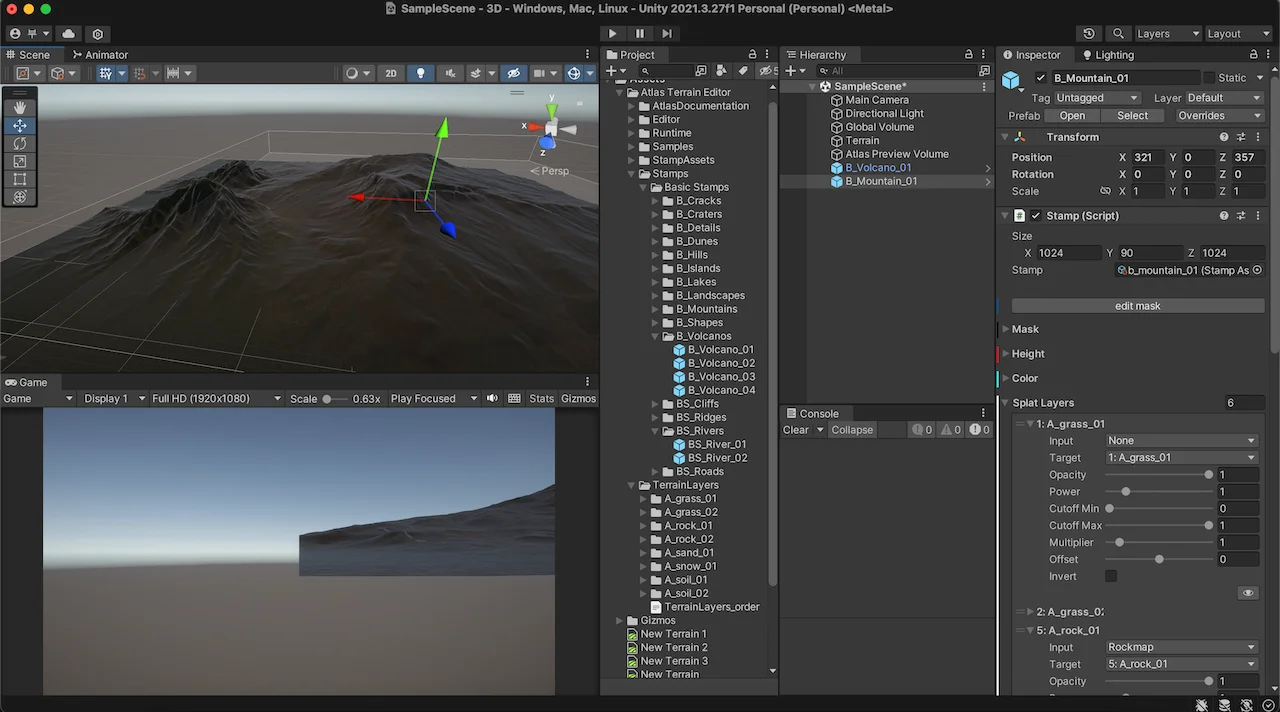Viewport: 1280px width, 712px height.
Task: Click the Stats button in Game view
Action: tap(542, 398)
